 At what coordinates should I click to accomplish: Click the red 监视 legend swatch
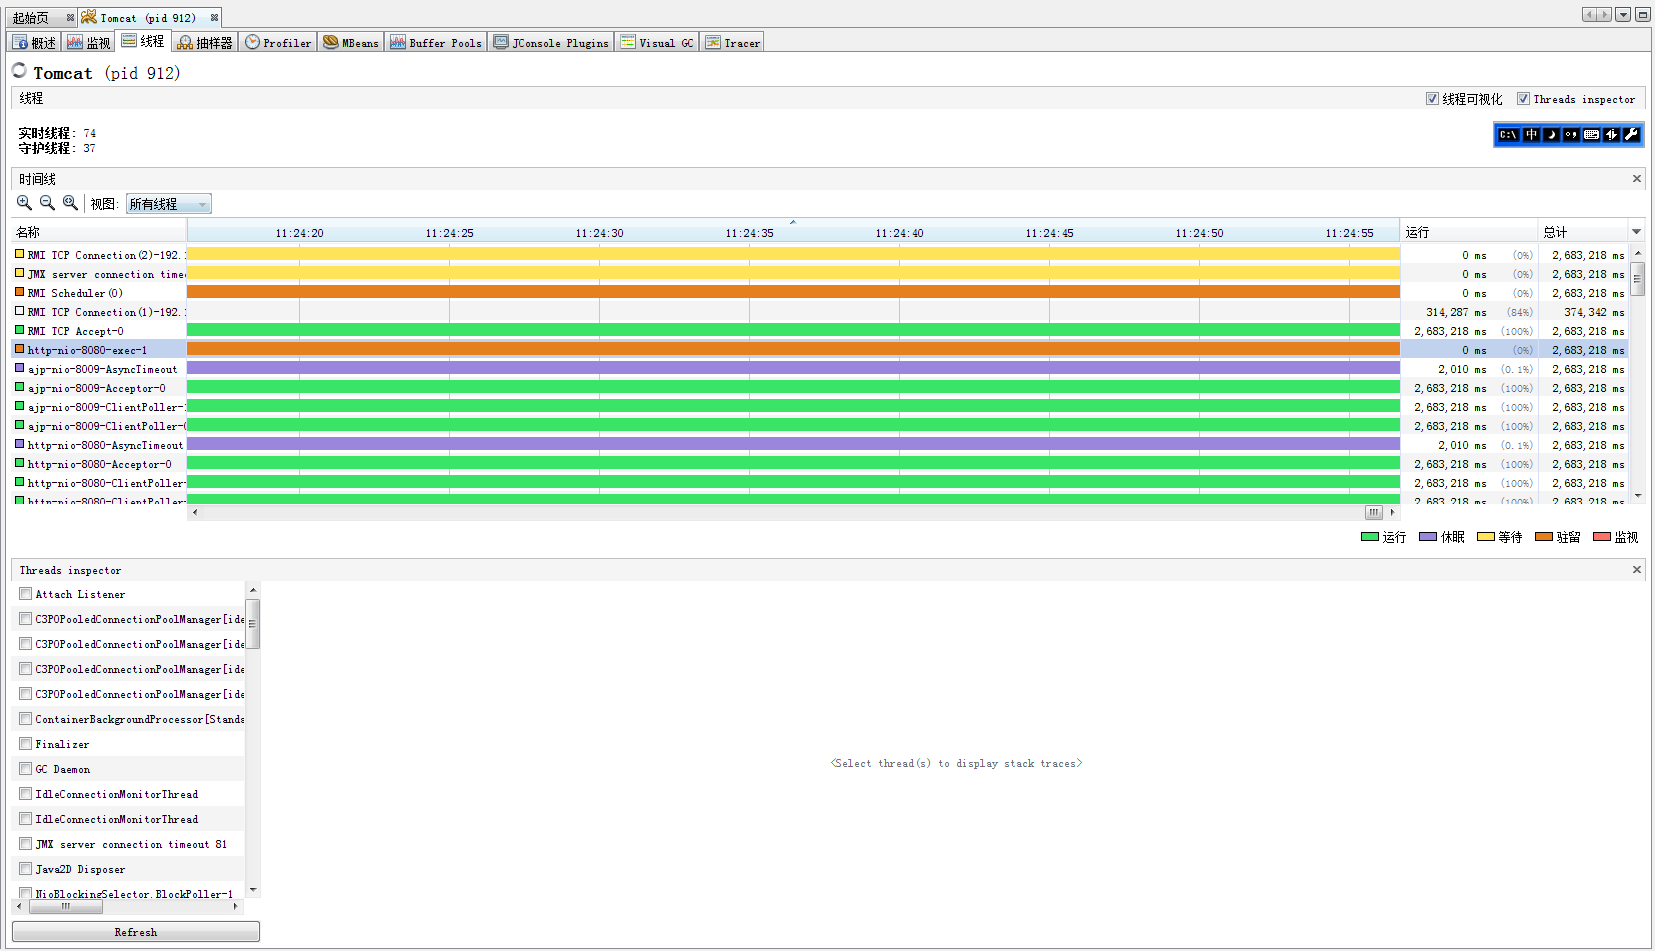pyautogui.click(x=1602, y=537)
